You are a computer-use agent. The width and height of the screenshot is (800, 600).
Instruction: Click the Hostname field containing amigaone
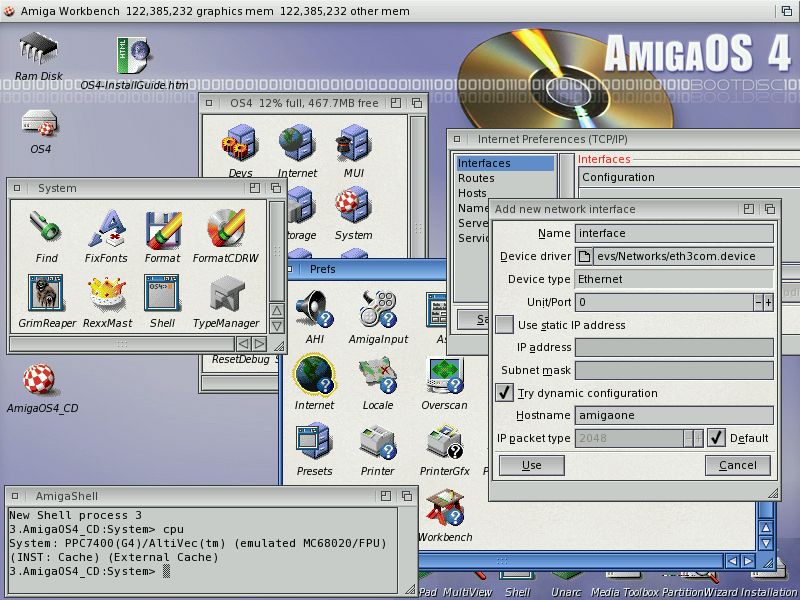point(674,415)
